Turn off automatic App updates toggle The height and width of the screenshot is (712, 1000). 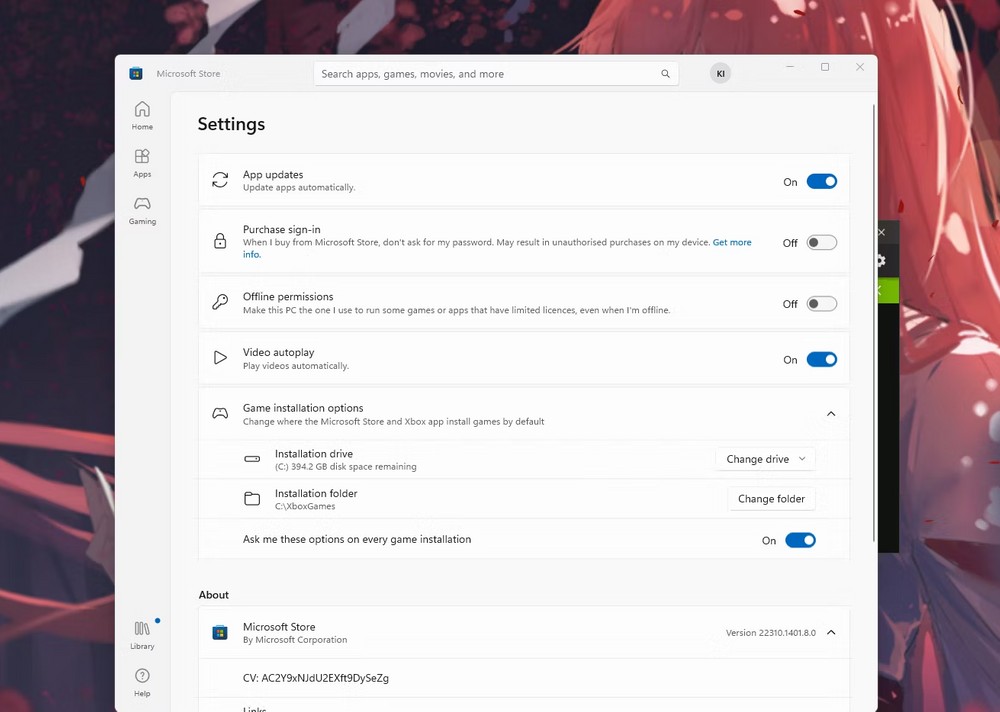[x=821, y=181]
